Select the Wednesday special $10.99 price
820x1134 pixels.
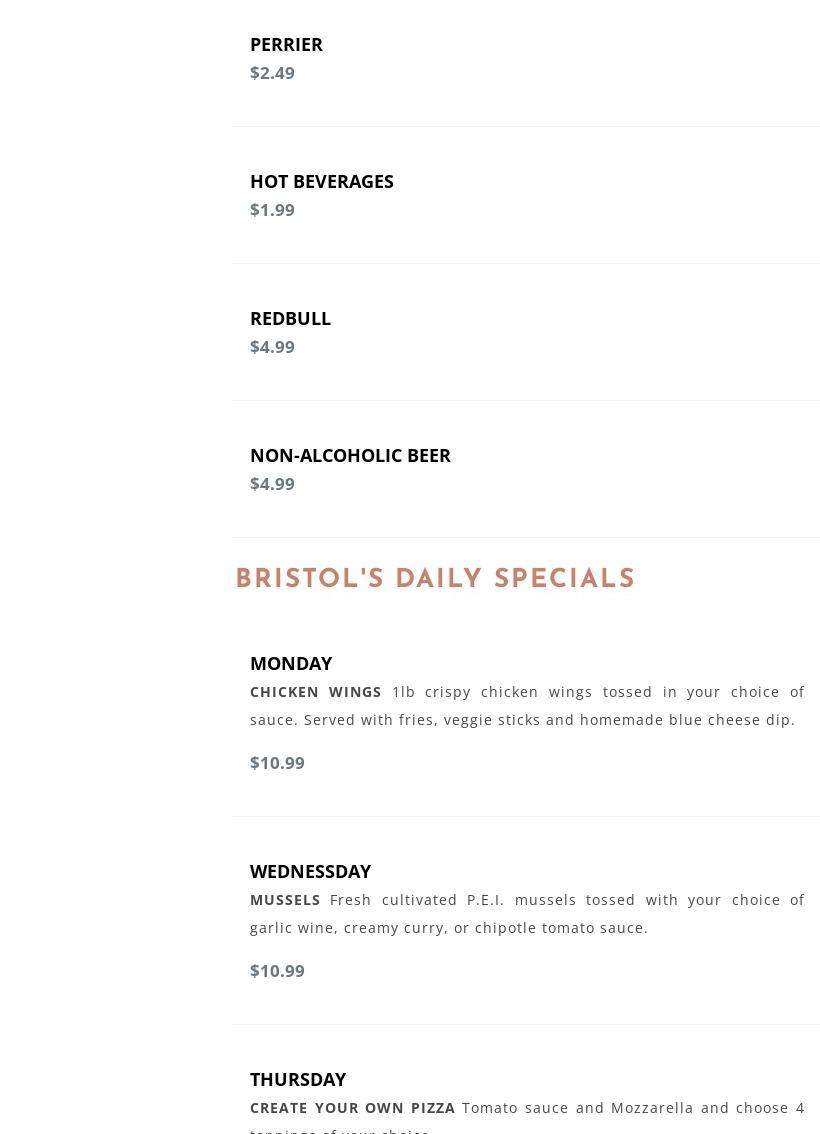click(x=277, y=970)
